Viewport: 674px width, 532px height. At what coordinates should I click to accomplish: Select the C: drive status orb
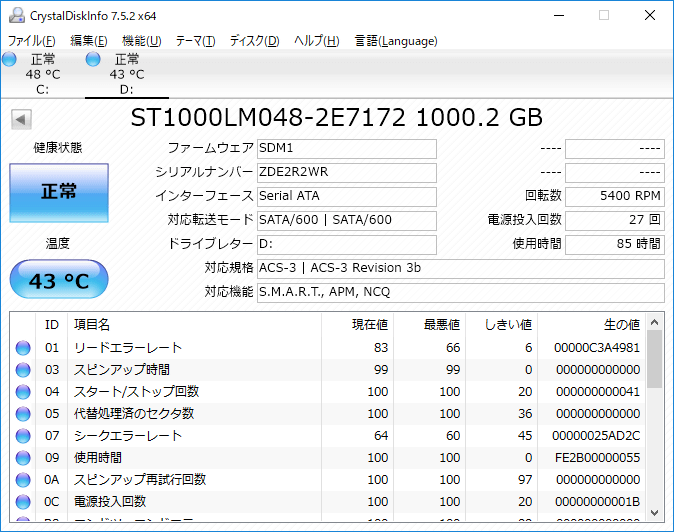click(x=10, y=60)
